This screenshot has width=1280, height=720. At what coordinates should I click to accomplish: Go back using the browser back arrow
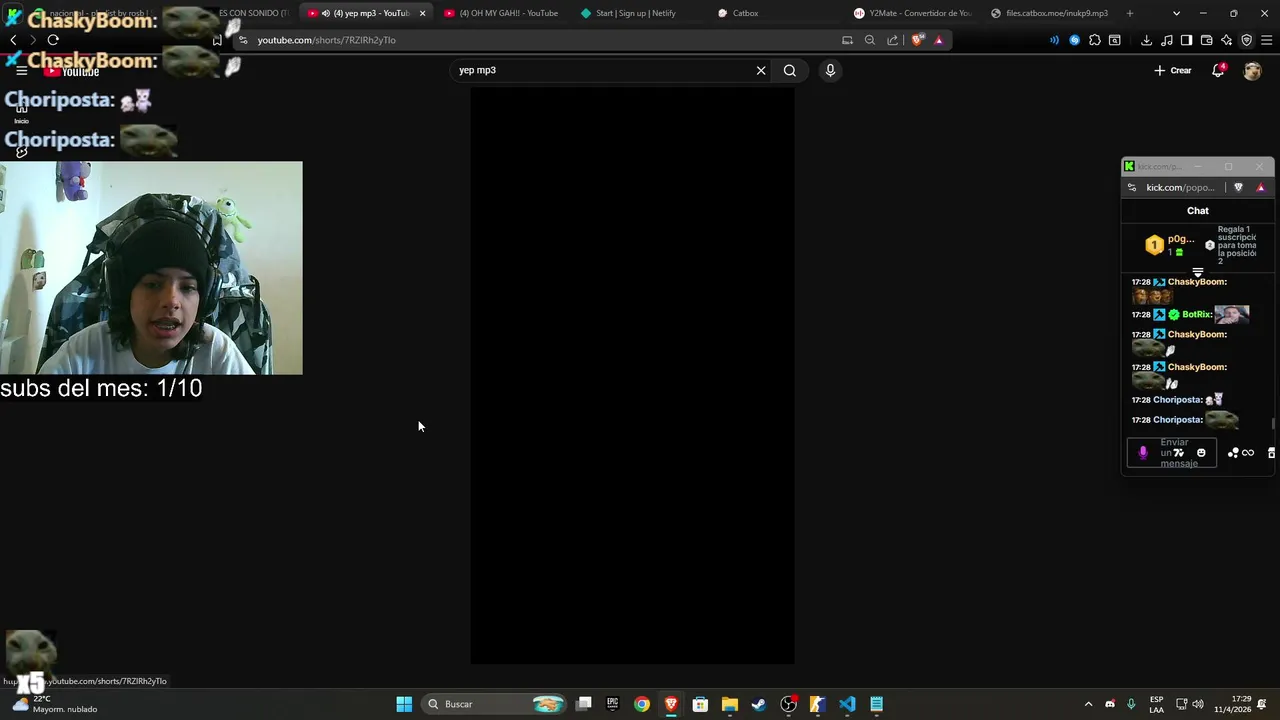[13, 40]
